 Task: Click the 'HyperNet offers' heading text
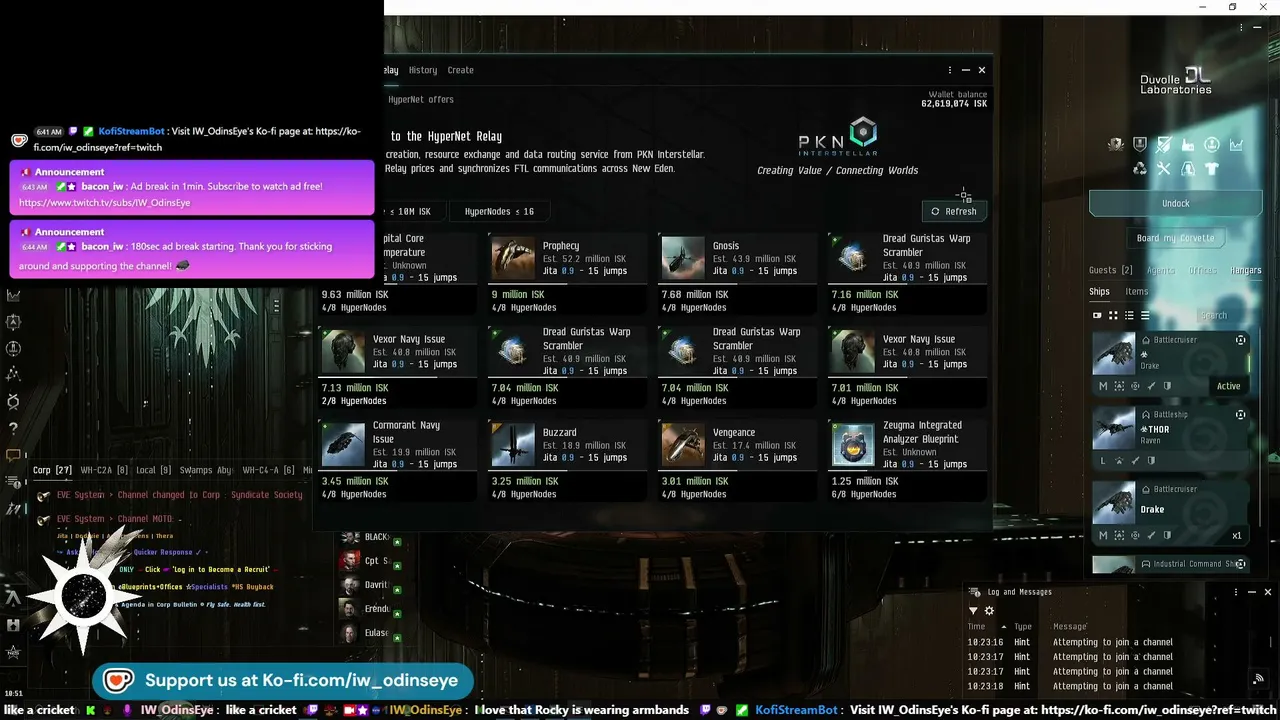421,100
